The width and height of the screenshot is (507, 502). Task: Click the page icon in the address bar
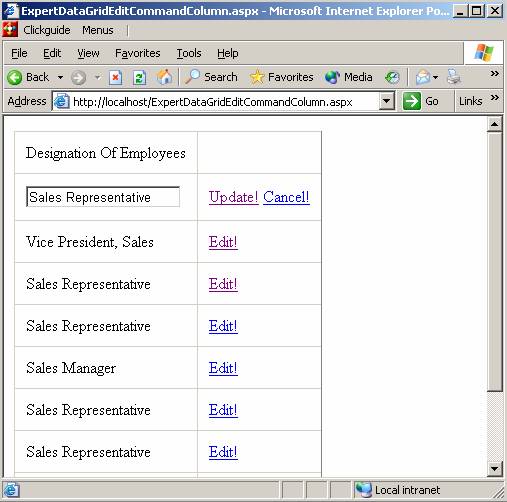62,101
